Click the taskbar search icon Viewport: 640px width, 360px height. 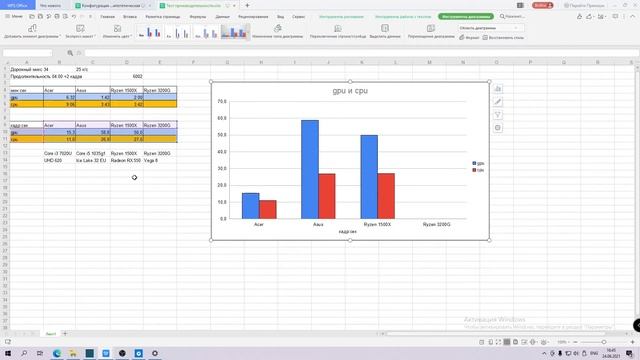[24, 353]
